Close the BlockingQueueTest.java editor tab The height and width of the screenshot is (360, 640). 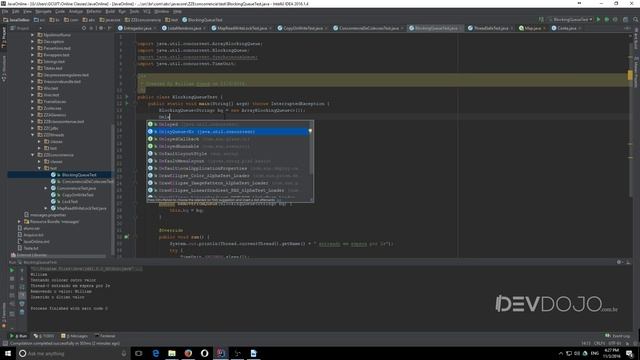(x=461, y=28)
